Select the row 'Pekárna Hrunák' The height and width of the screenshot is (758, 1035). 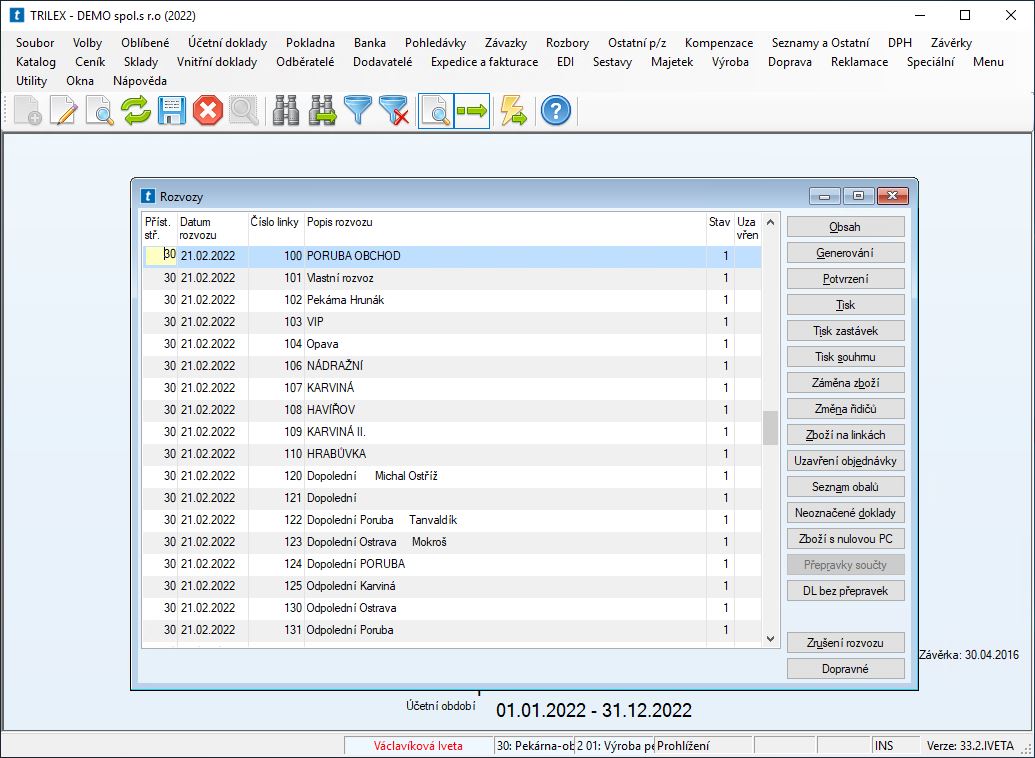(x=451, y=300)
